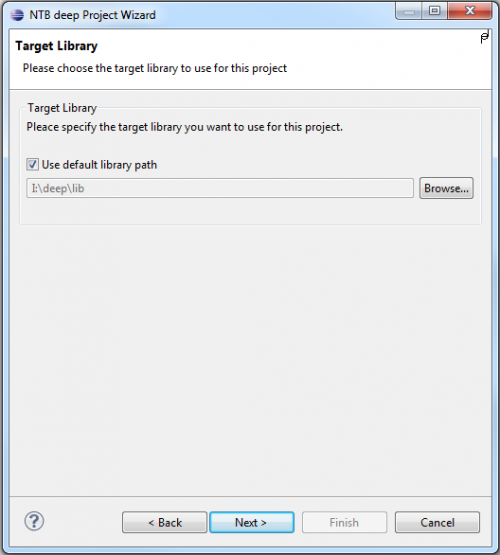Minimize the NTB deep Project Wizard window
Image resolution: width=500 pixels, height=555 pixels.
coord(409,11)
